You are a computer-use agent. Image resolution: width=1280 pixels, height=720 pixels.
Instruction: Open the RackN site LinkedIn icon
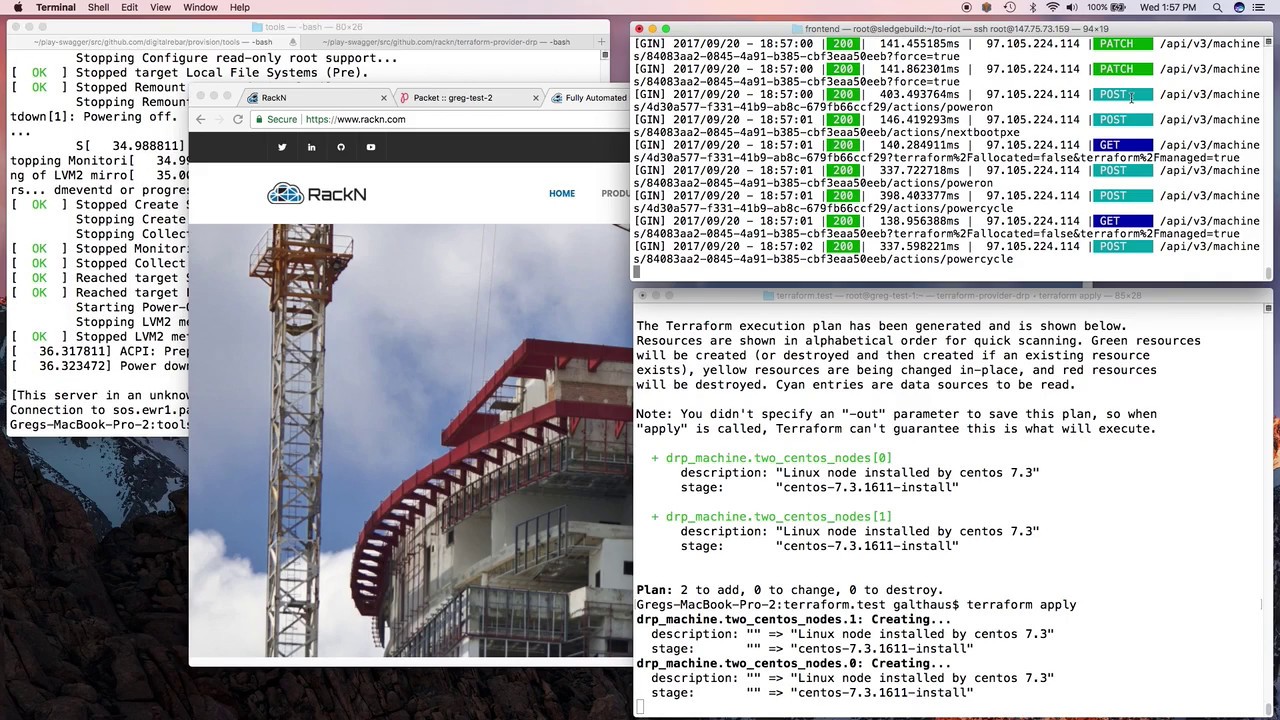click(311, 147)
